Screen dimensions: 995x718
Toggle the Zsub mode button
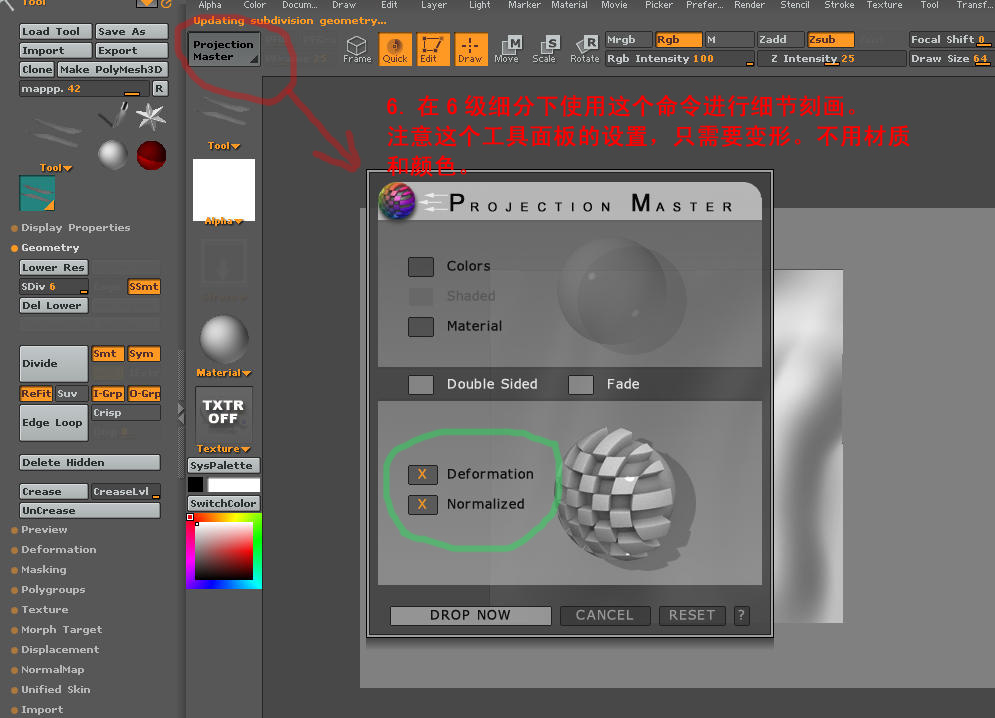(830, 39)
